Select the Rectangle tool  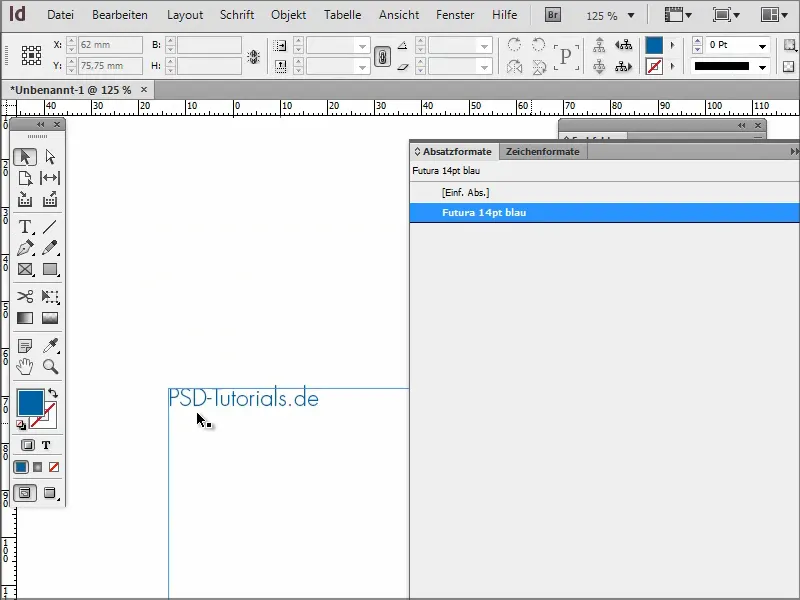point(50,269)
